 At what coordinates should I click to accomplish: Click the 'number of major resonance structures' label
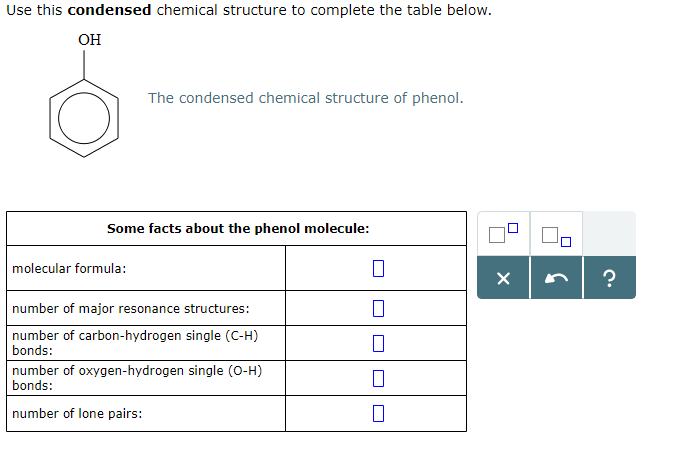tap(131, 309)
